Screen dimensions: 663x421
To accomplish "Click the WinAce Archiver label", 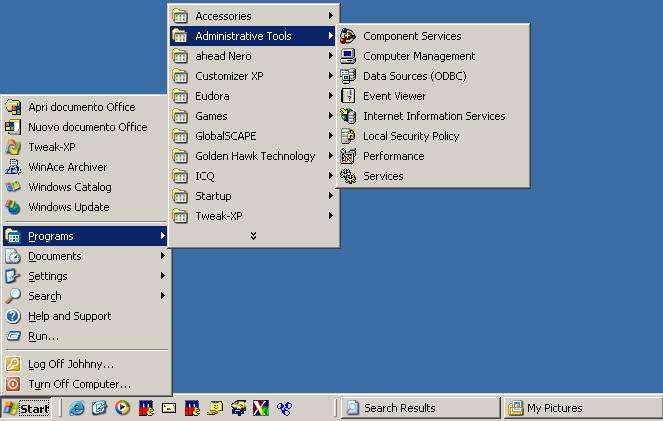I will tap(68, 167).
